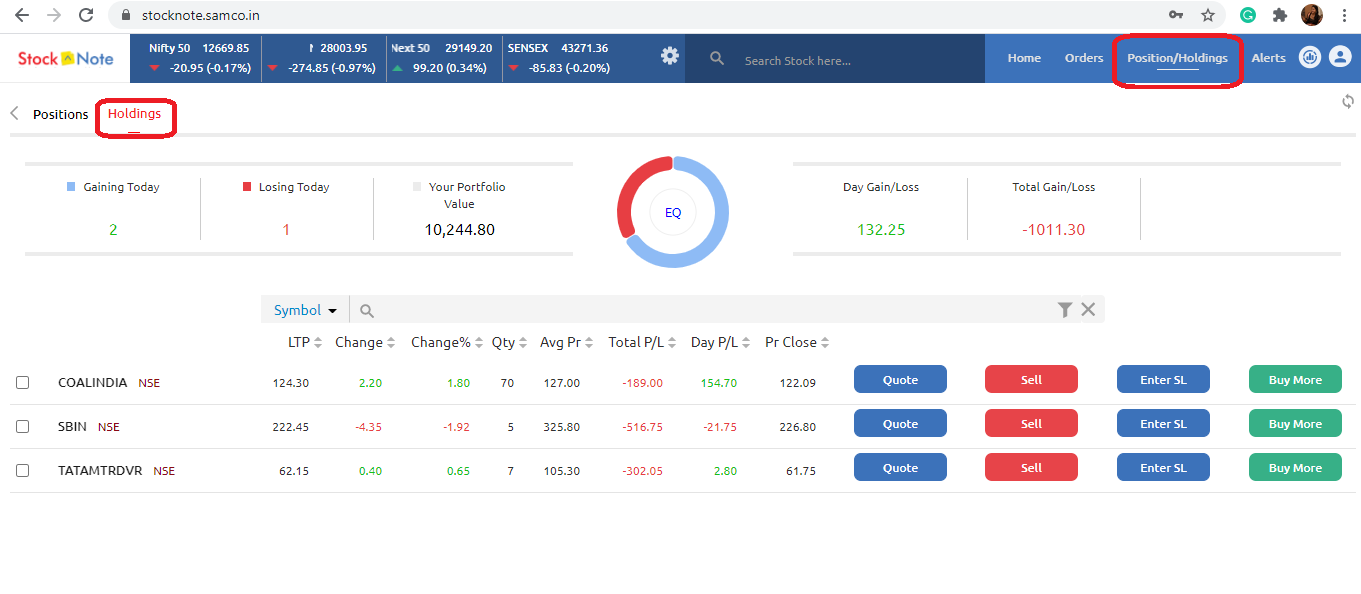Click the portfolio value 10,244.80
The width and height of the screenshot is (1361, 594).
pyautogui.click(x=460, y=230)
